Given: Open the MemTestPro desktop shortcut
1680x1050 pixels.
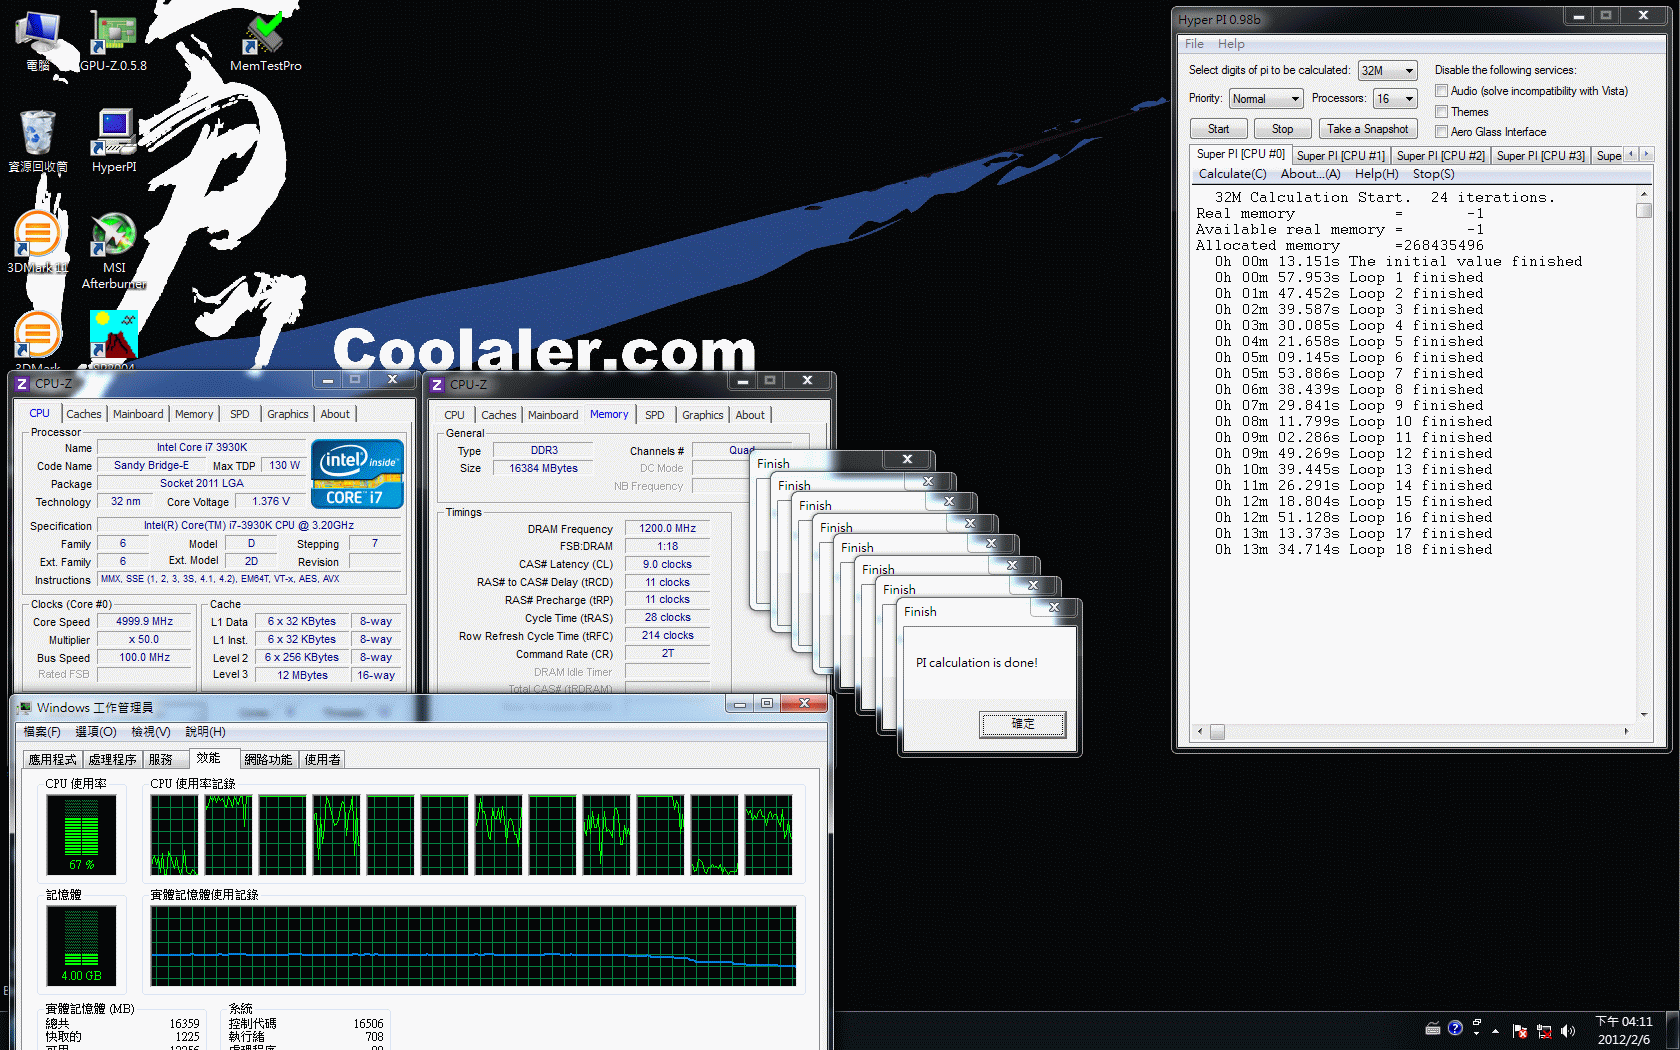Looking at the screenshot, I should tap(265, 40).
